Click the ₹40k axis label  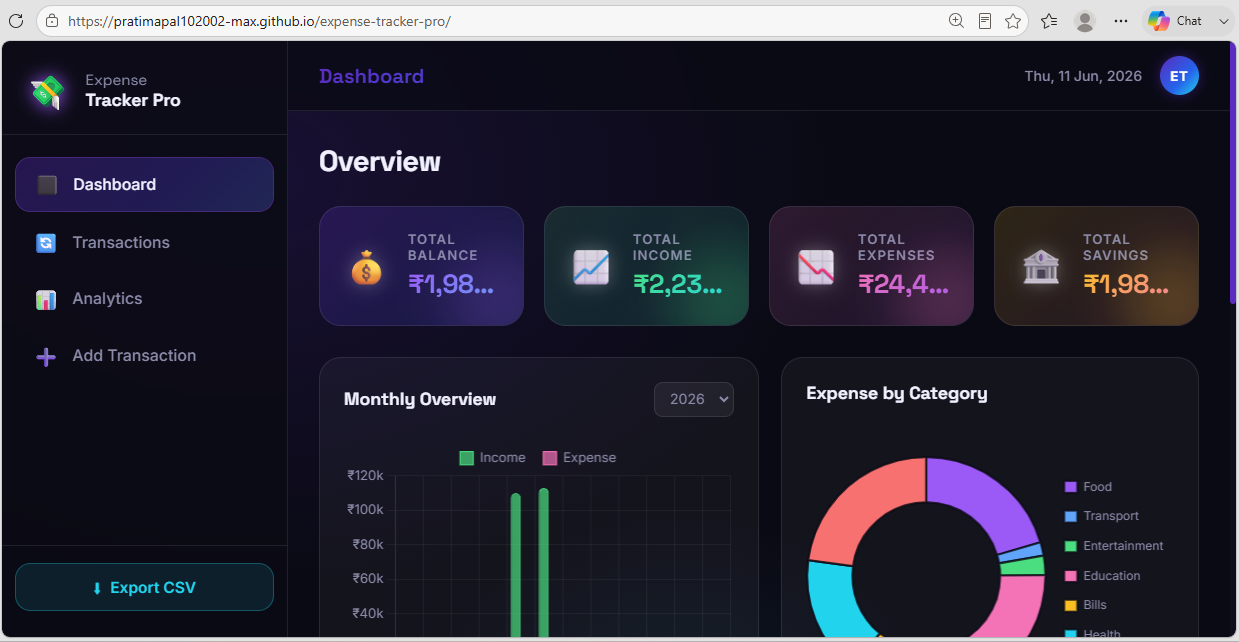[x=367, y=614]
